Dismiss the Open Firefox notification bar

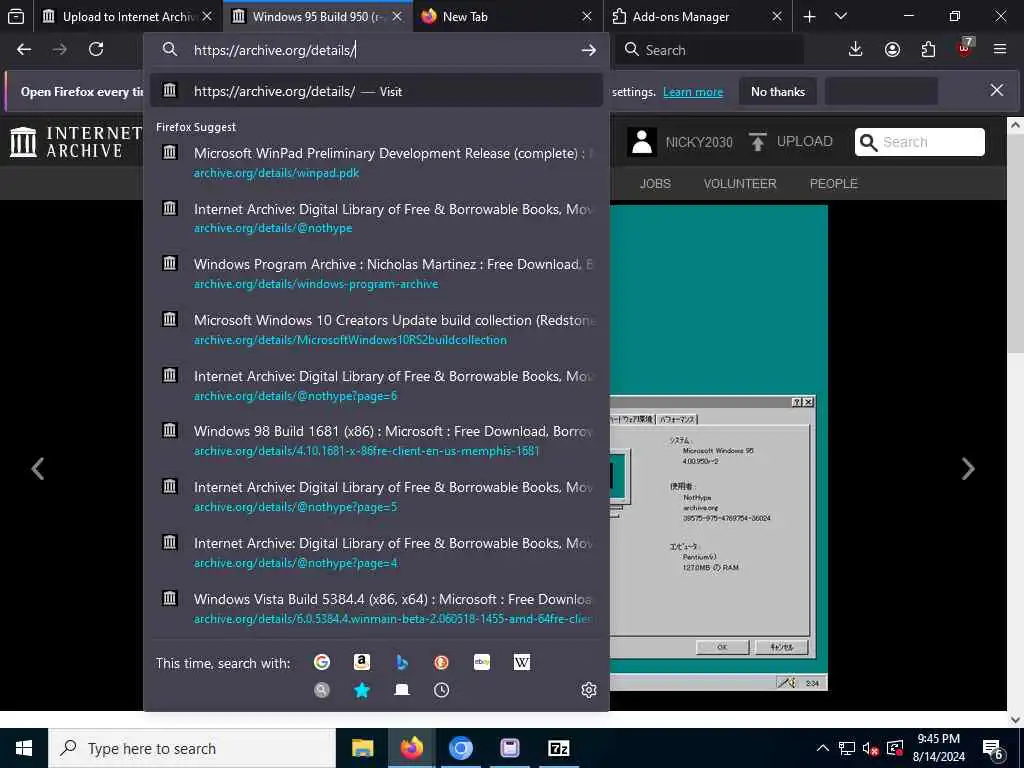coord(997,91)
